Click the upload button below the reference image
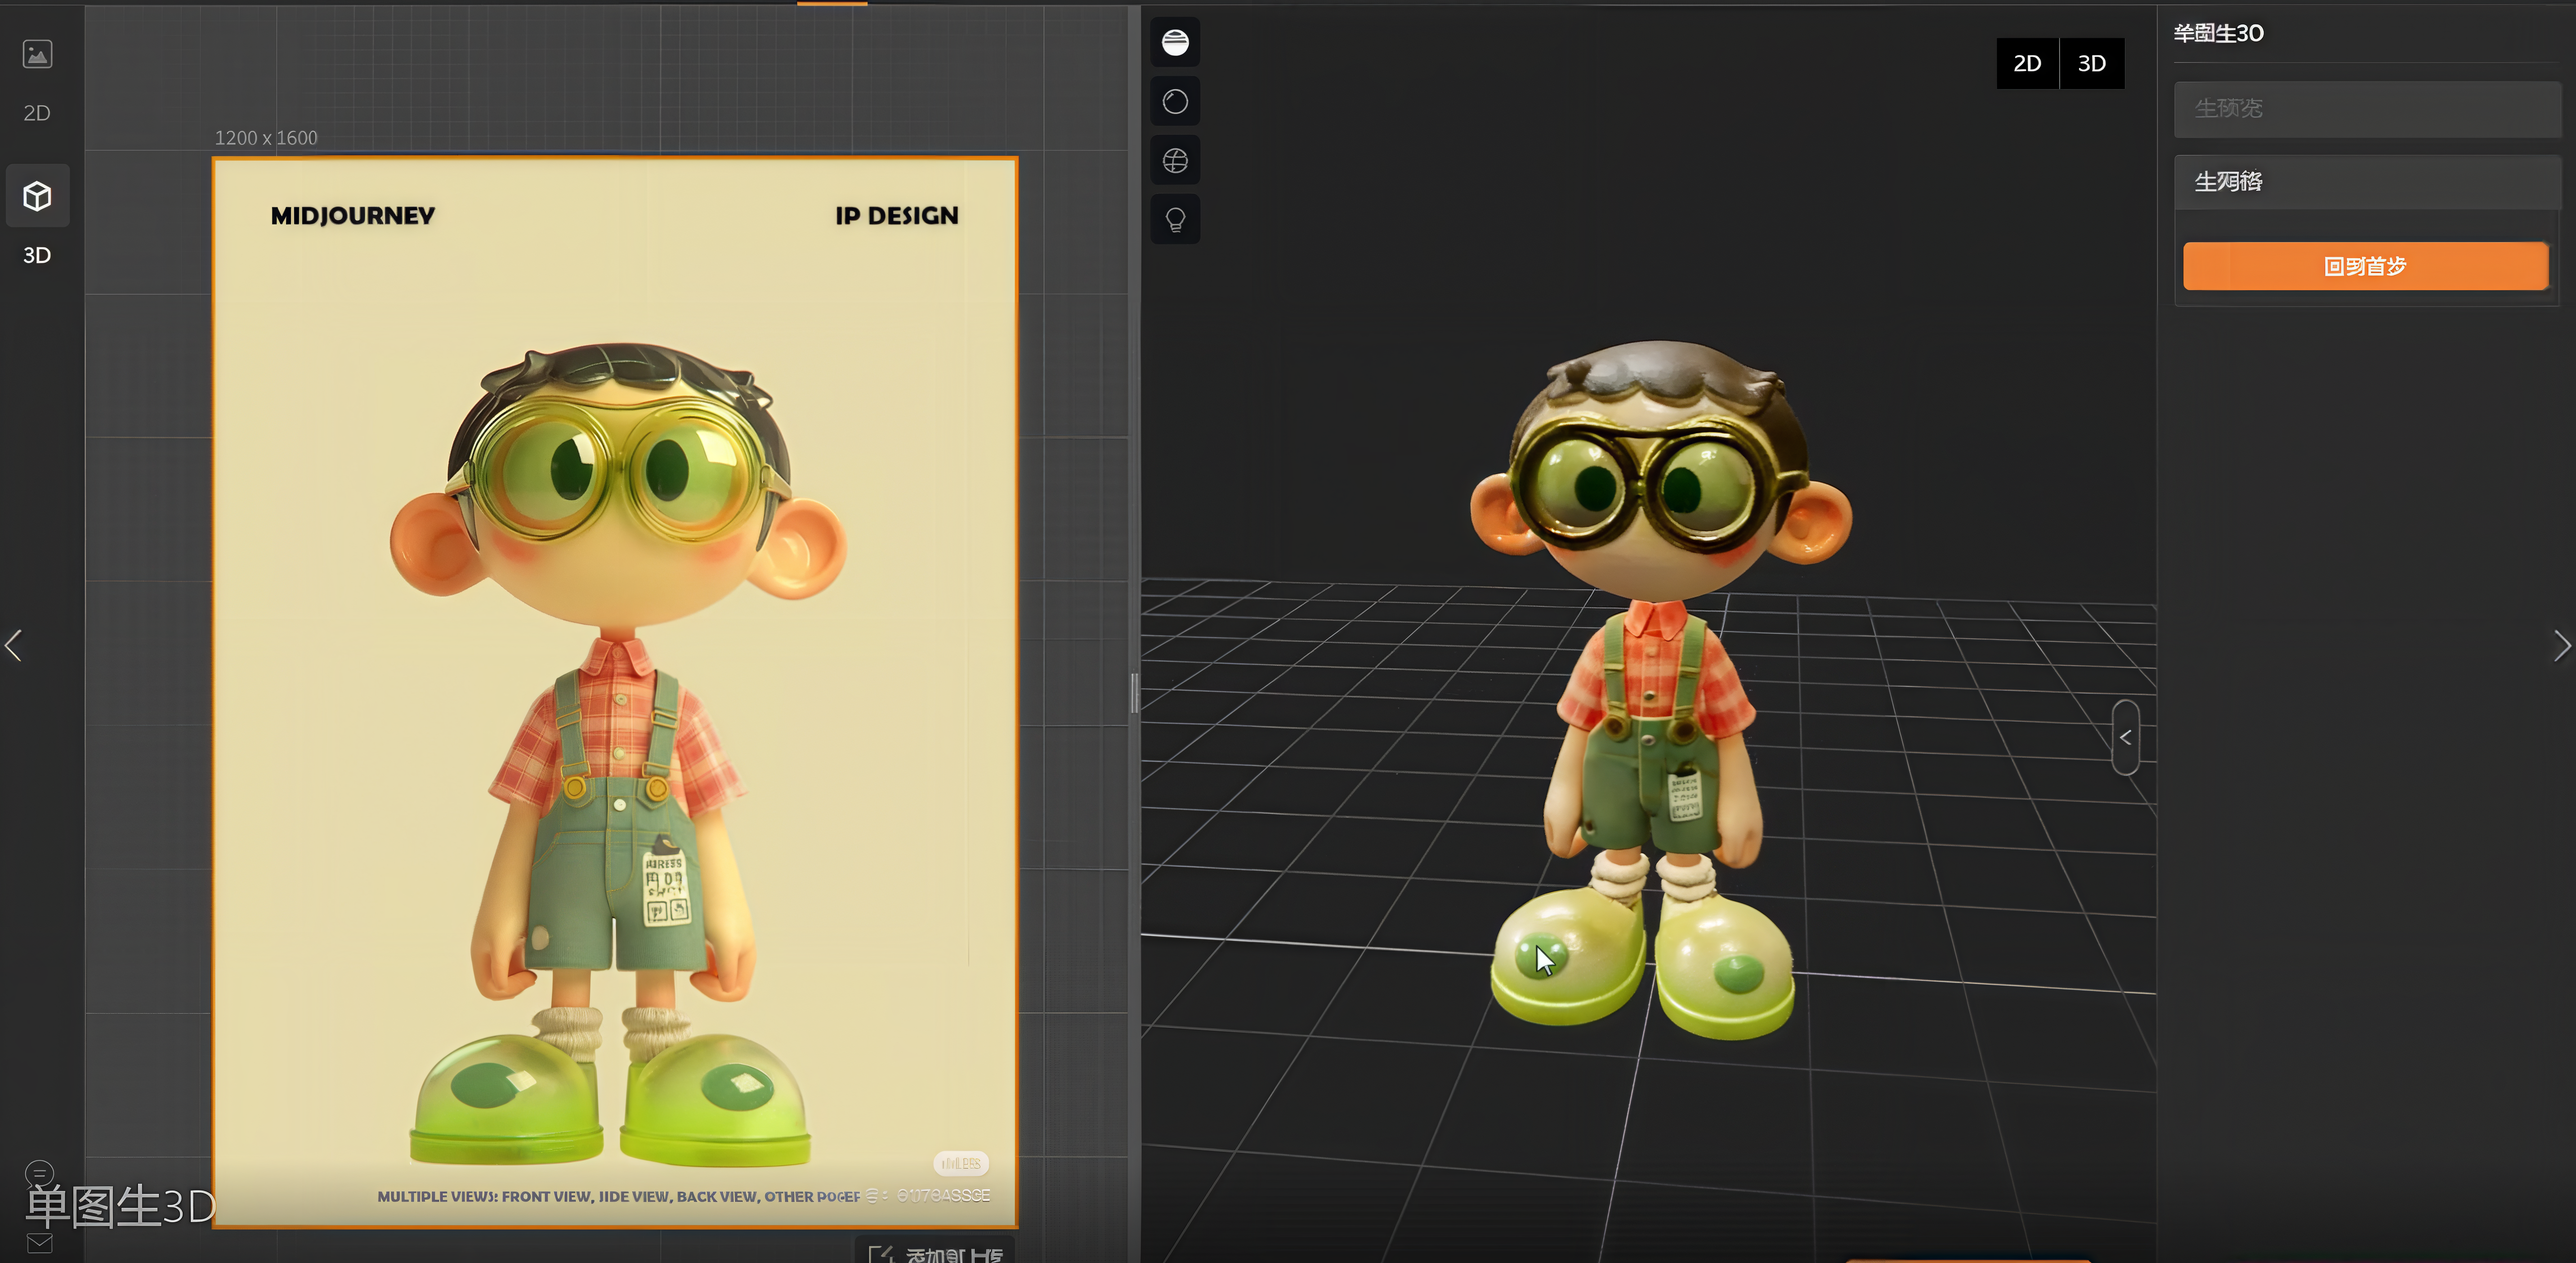The width and height of the screenshot is (2576, 1263). pyautogui.click(x=935, y=1251)
